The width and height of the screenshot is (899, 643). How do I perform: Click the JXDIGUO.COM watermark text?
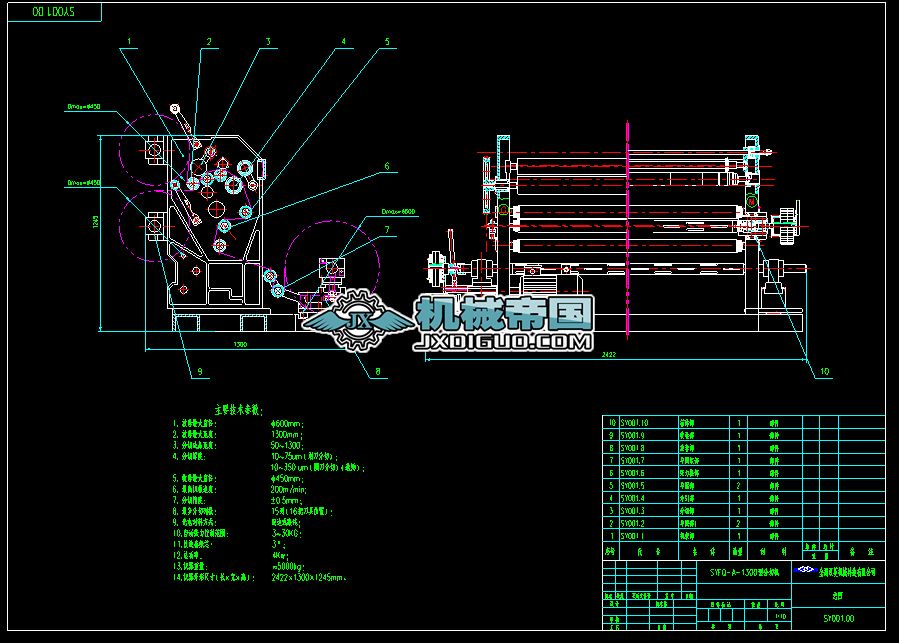(x=505, y=342)
